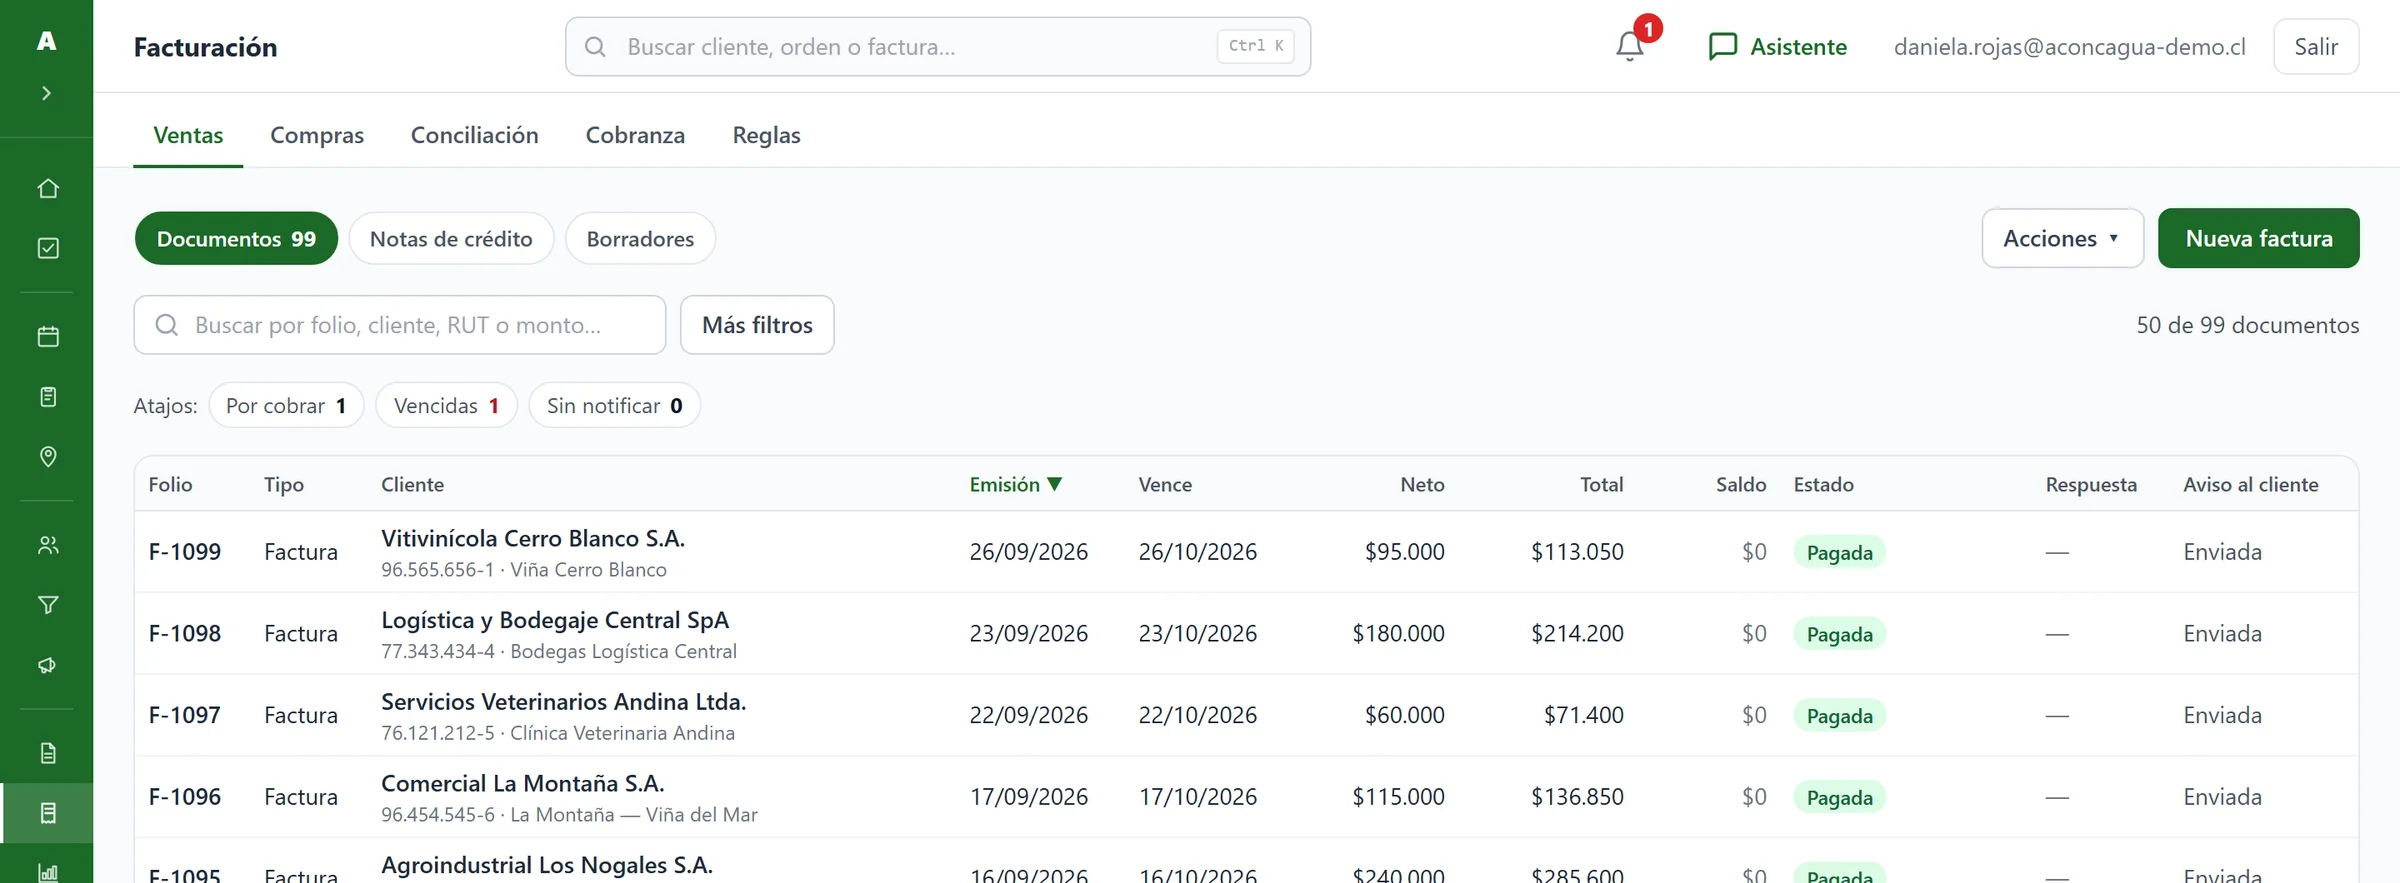This screenshot has width=2400, height=883.
Task: Toggle the Vencidas shortcut filter
Action: coord(446,406)
